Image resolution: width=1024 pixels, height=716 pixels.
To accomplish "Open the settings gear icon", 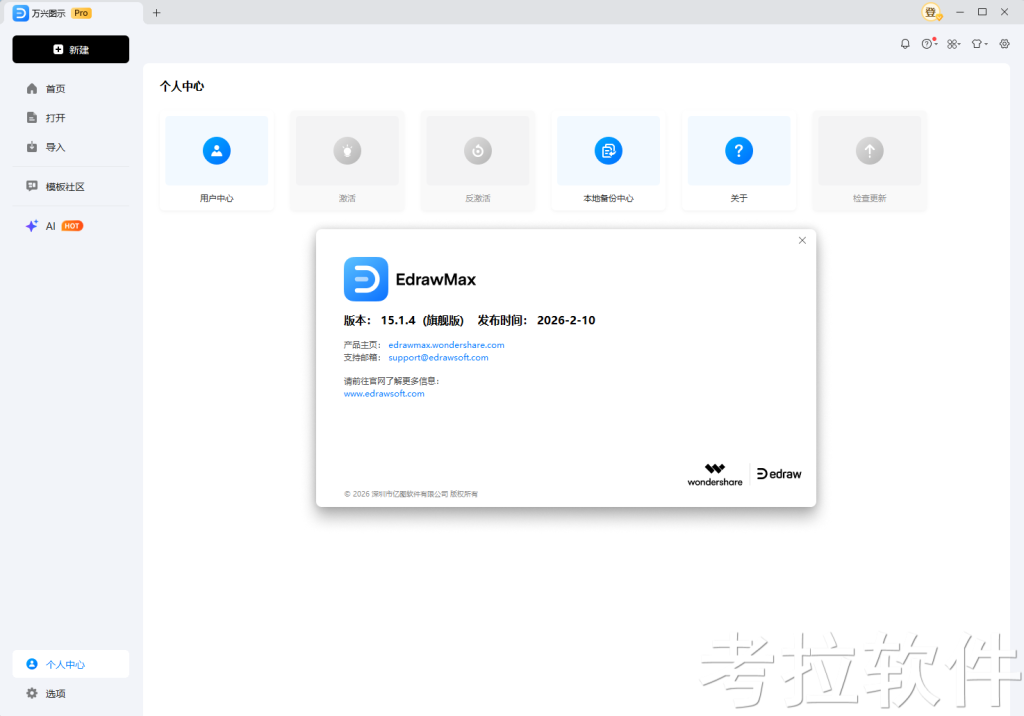I will point(1005,44).
